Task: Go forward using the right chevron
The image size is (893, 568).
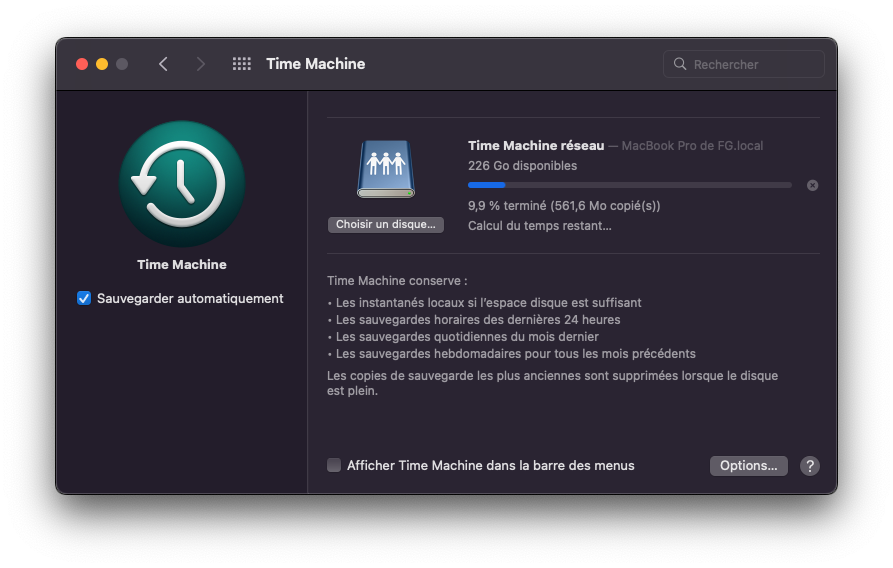Action: pos(200,64)
